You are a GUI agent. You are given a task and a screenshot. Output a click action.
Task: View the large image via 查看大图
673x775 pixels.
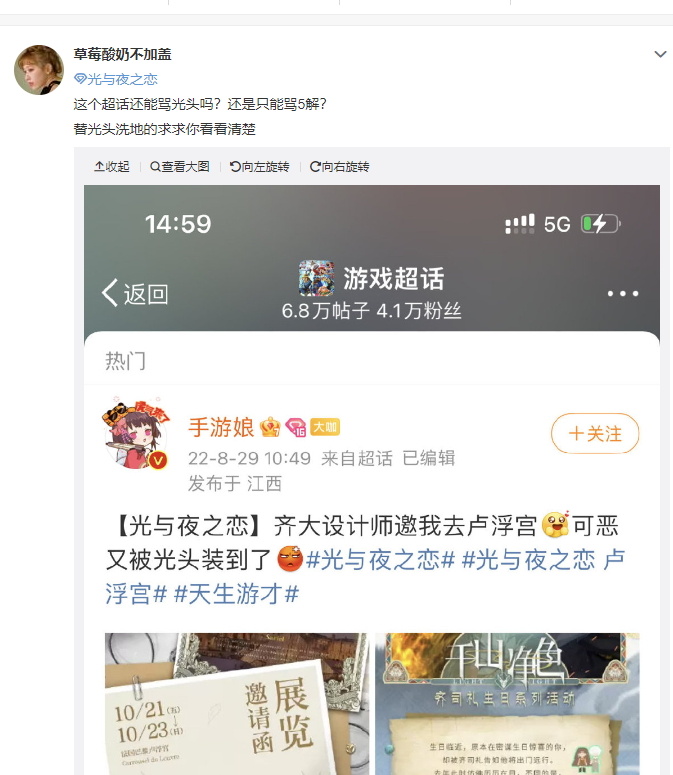180,167
